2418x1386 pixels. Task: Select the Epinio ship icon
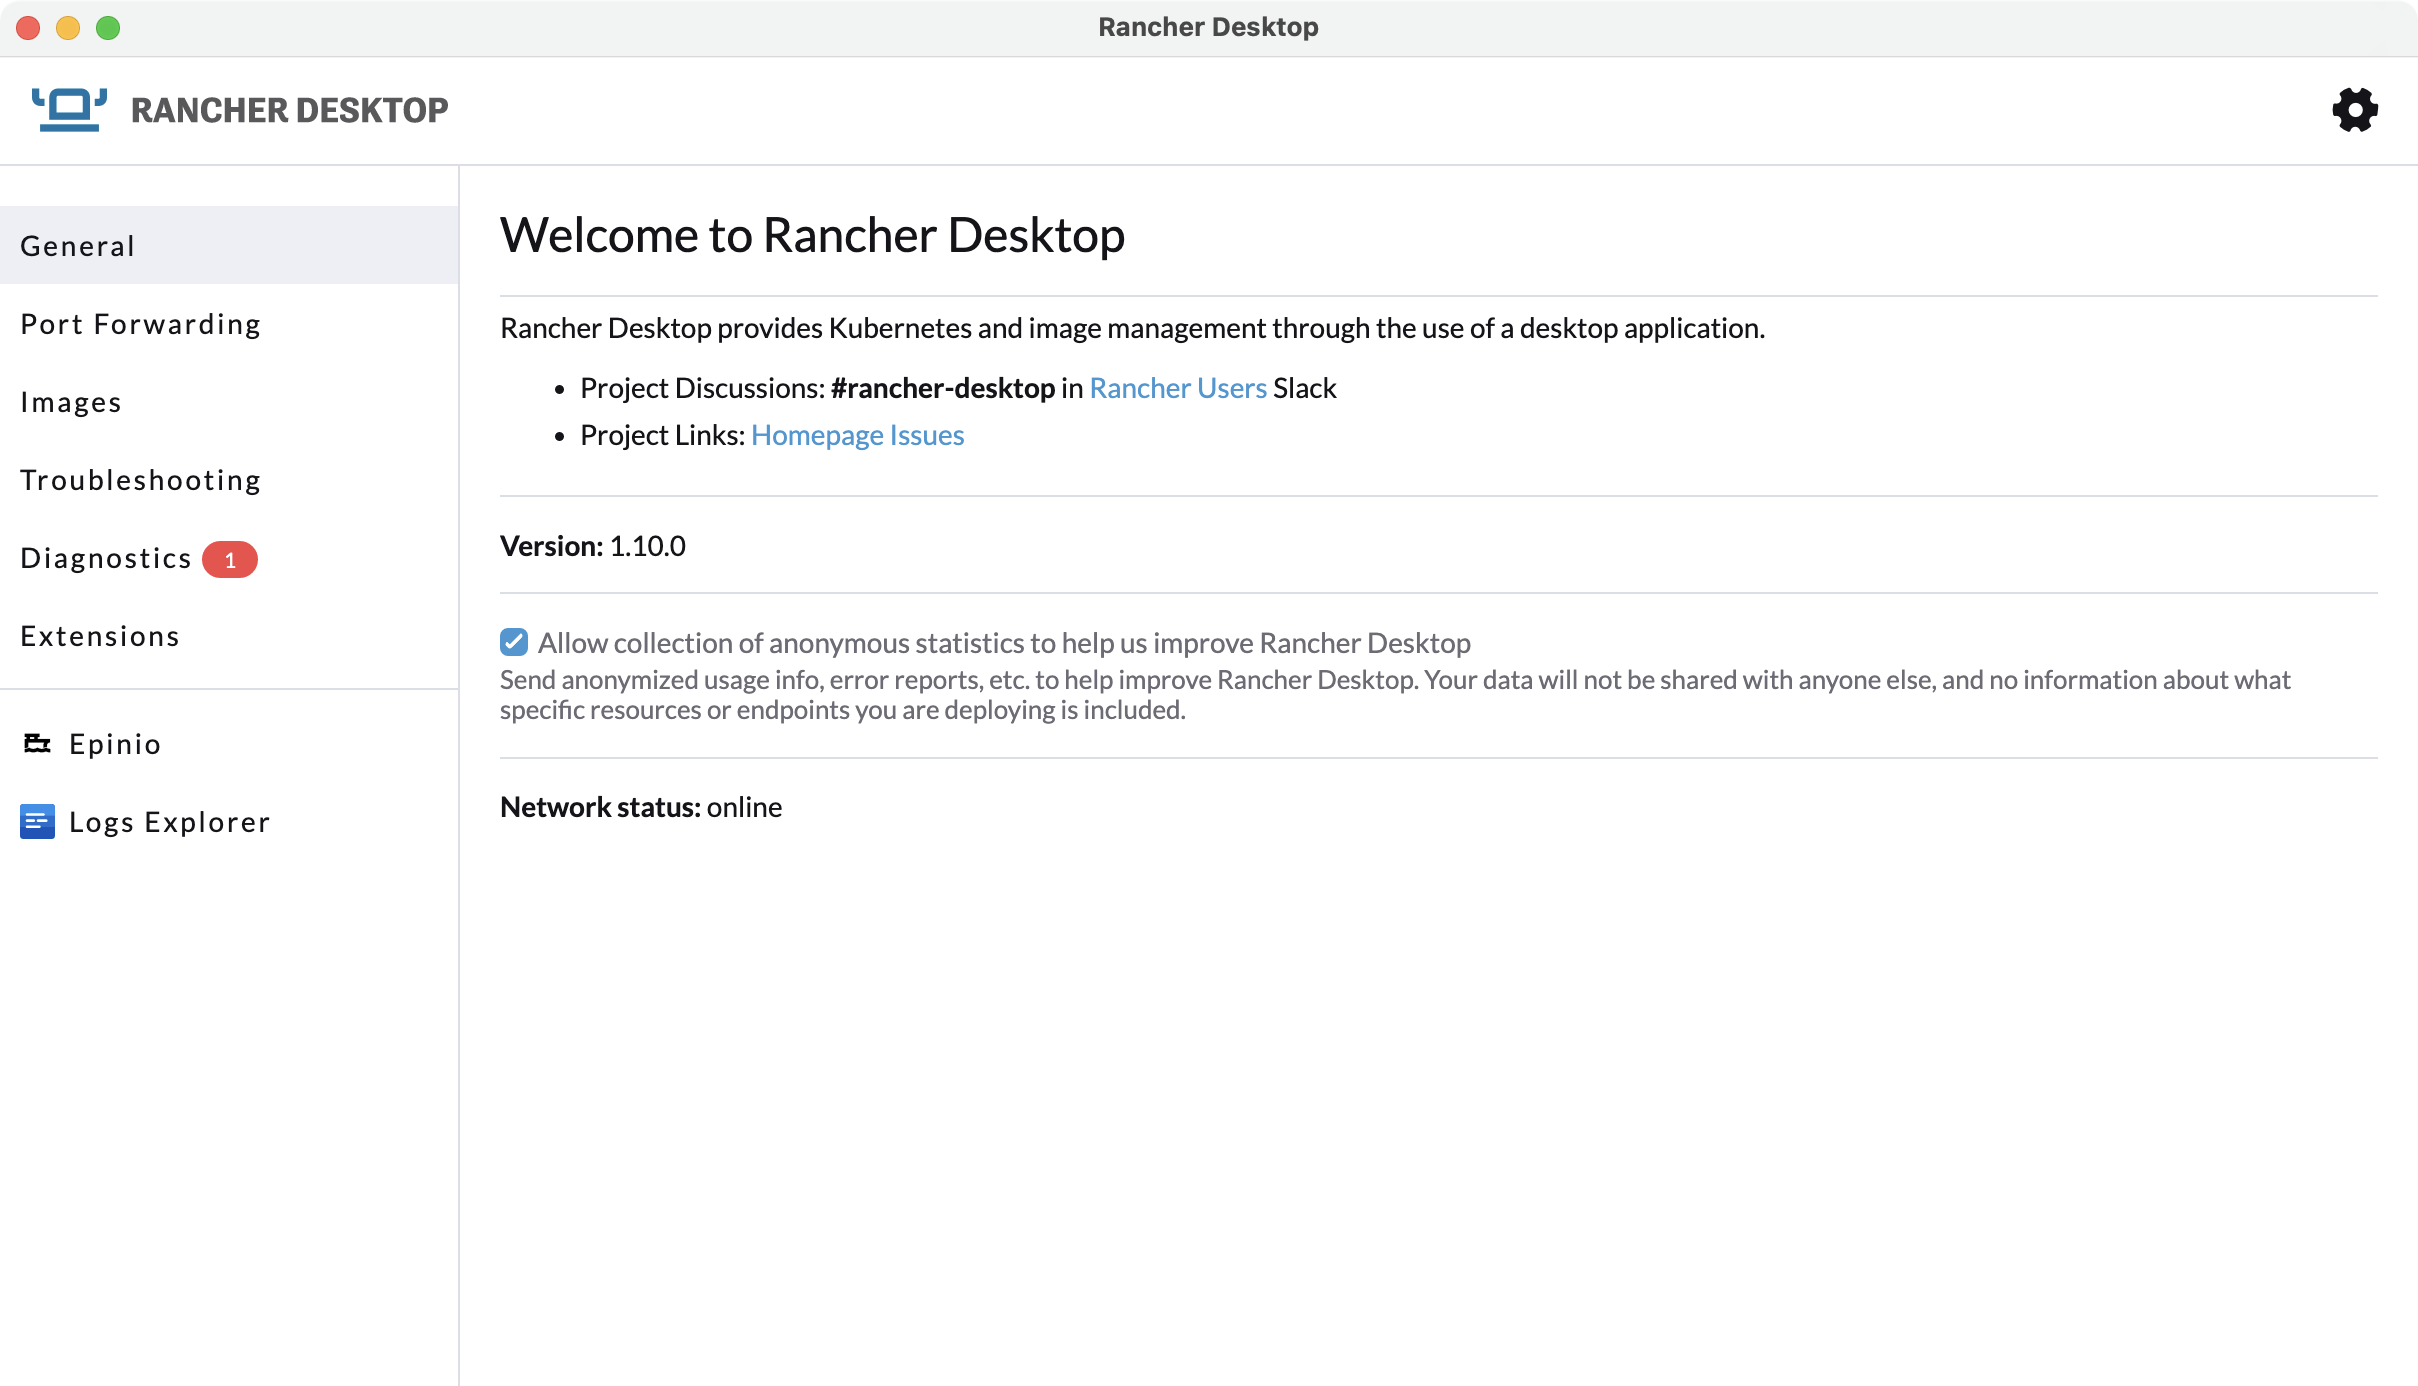37,742
